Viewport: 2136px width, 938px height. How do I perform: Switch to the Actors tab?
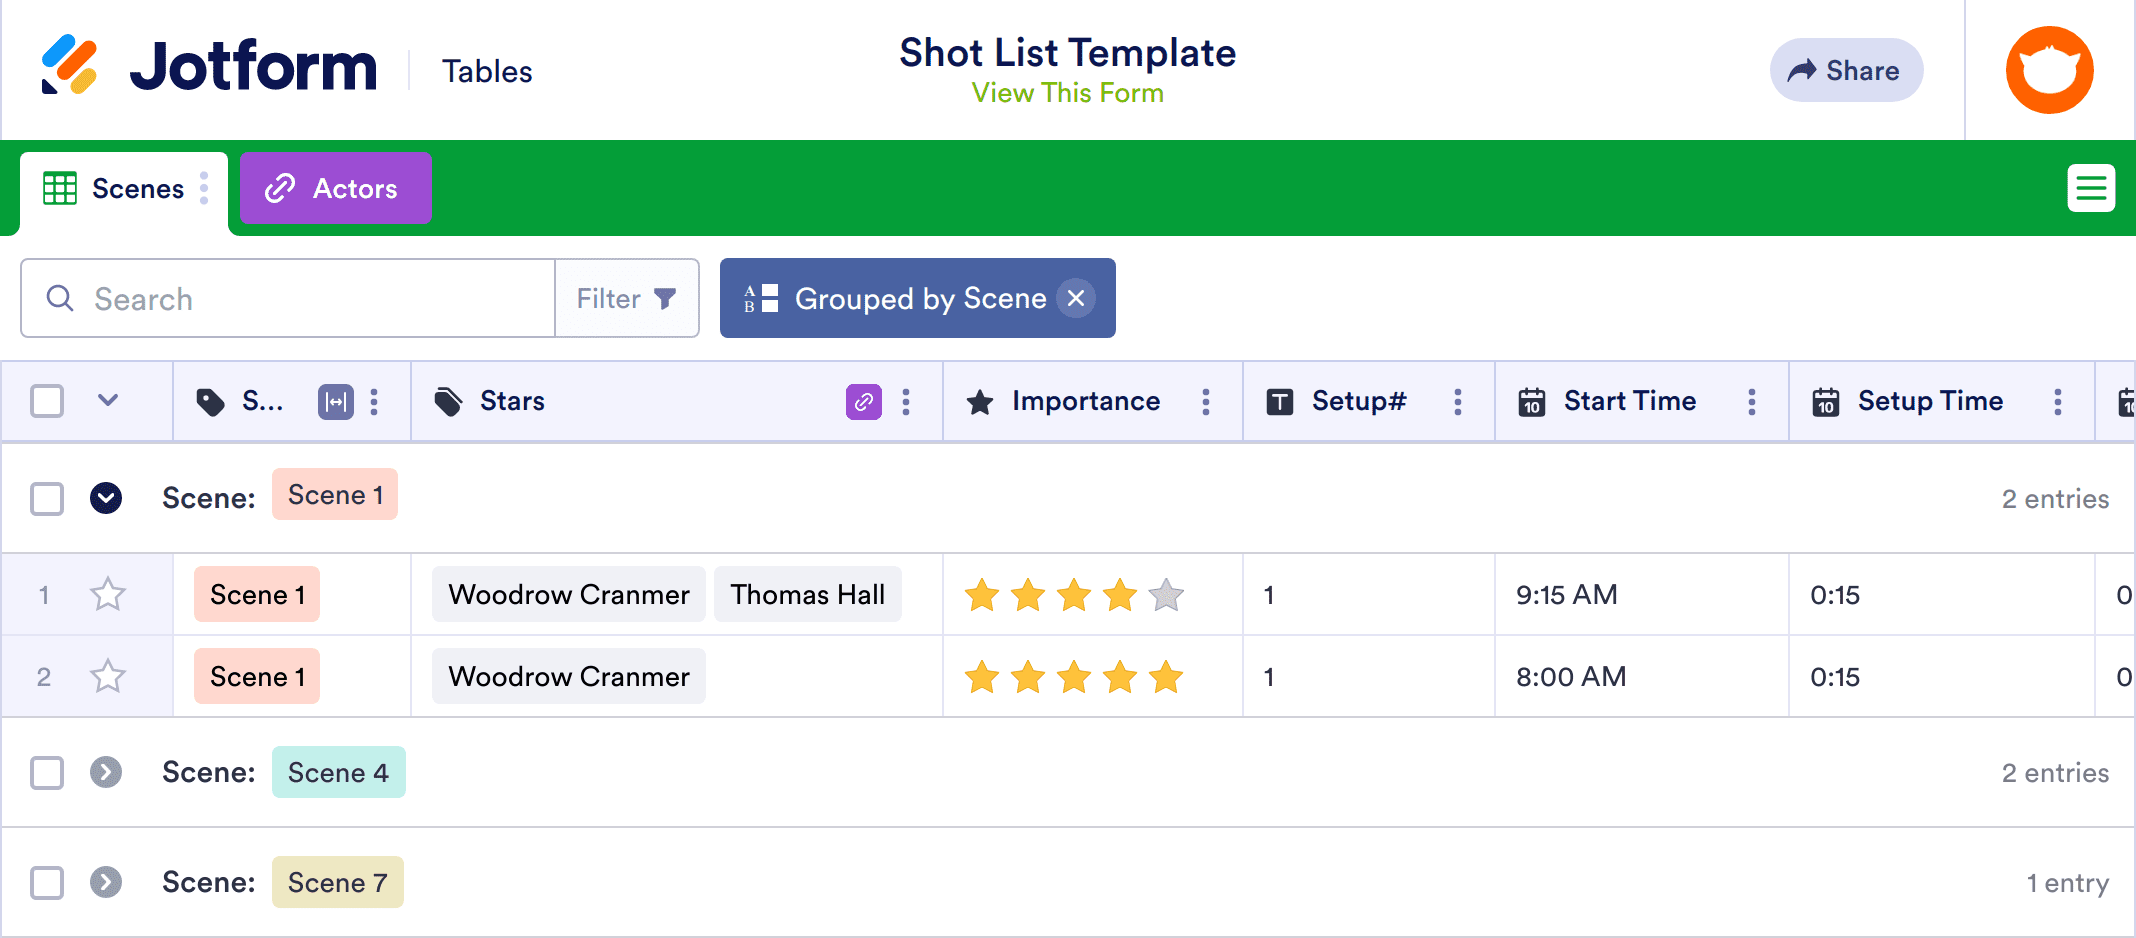pos(335,188)
